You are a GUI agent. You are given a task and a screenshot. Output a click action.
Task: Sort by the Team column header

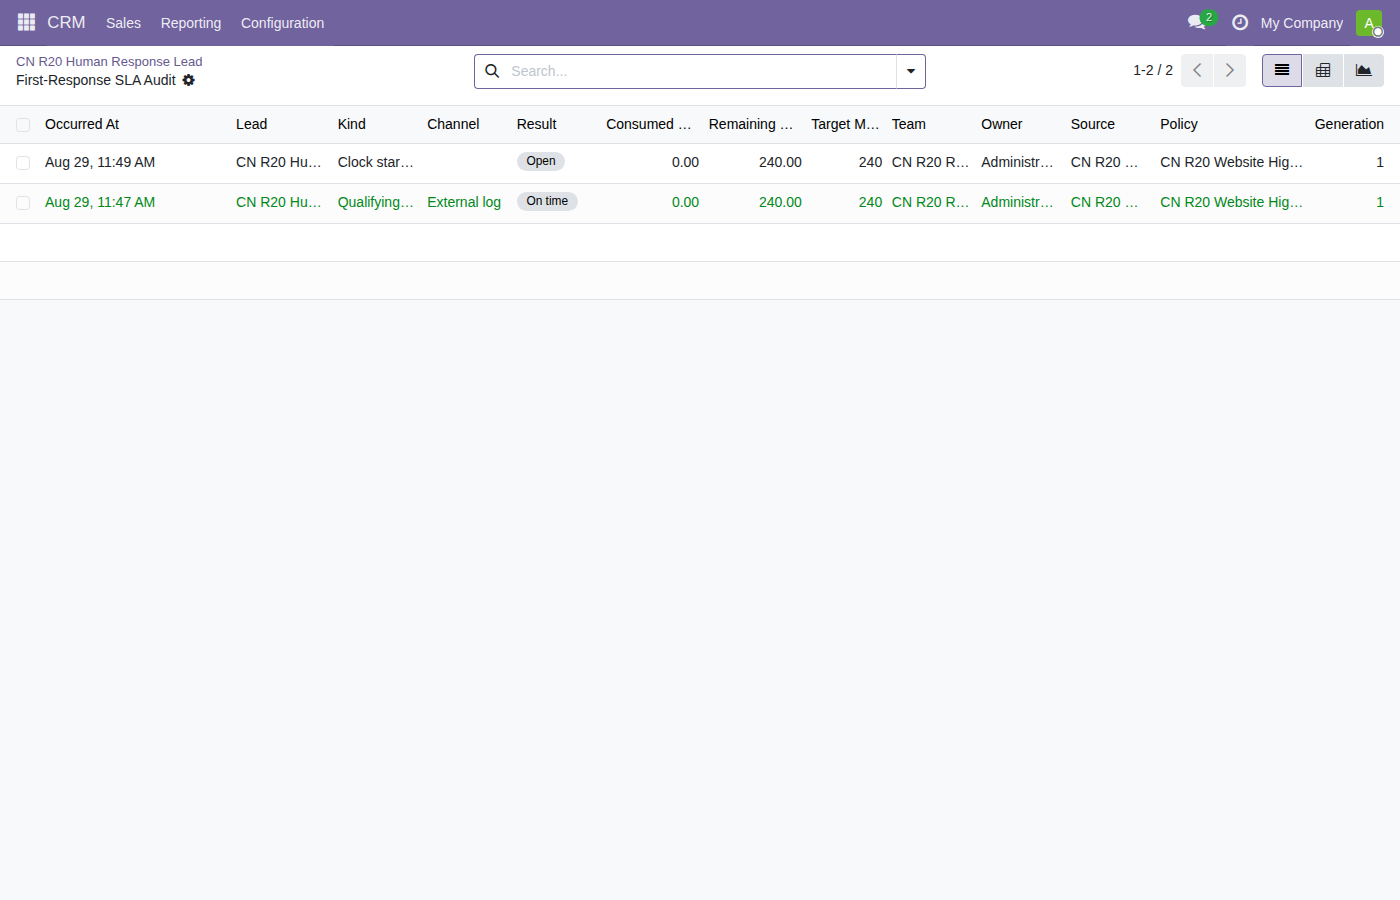pyautogui.click(x=909, y=124)
